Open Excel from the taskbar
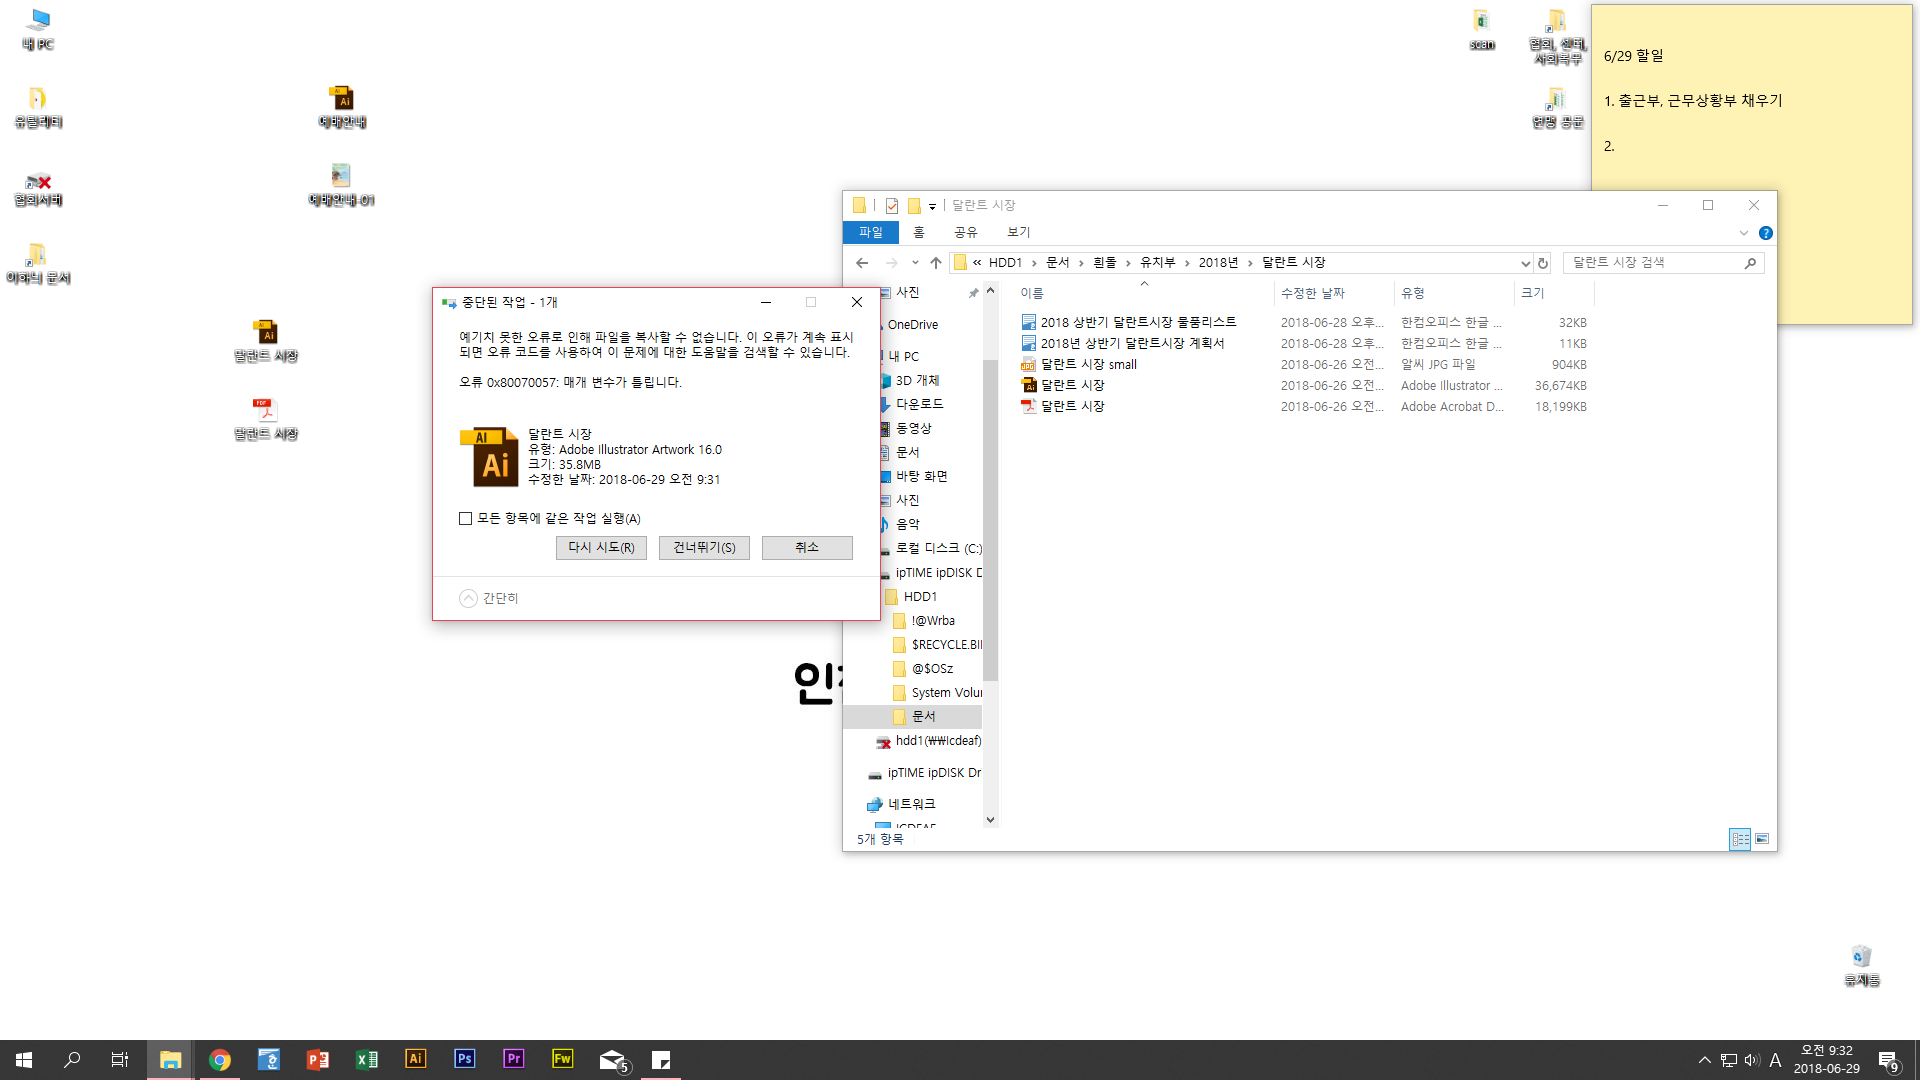 click(366, 1059)
